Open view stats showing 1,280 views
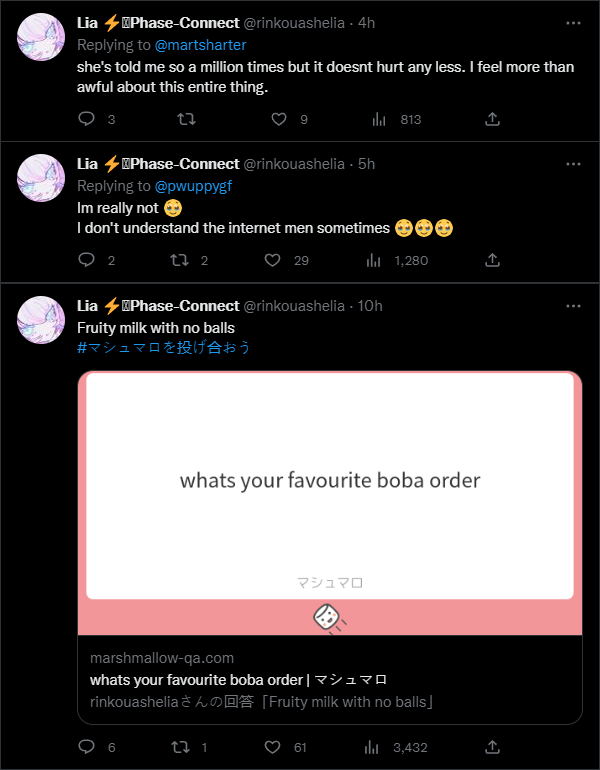The width and height of the screenshot is (600, 770). [374, 260]
